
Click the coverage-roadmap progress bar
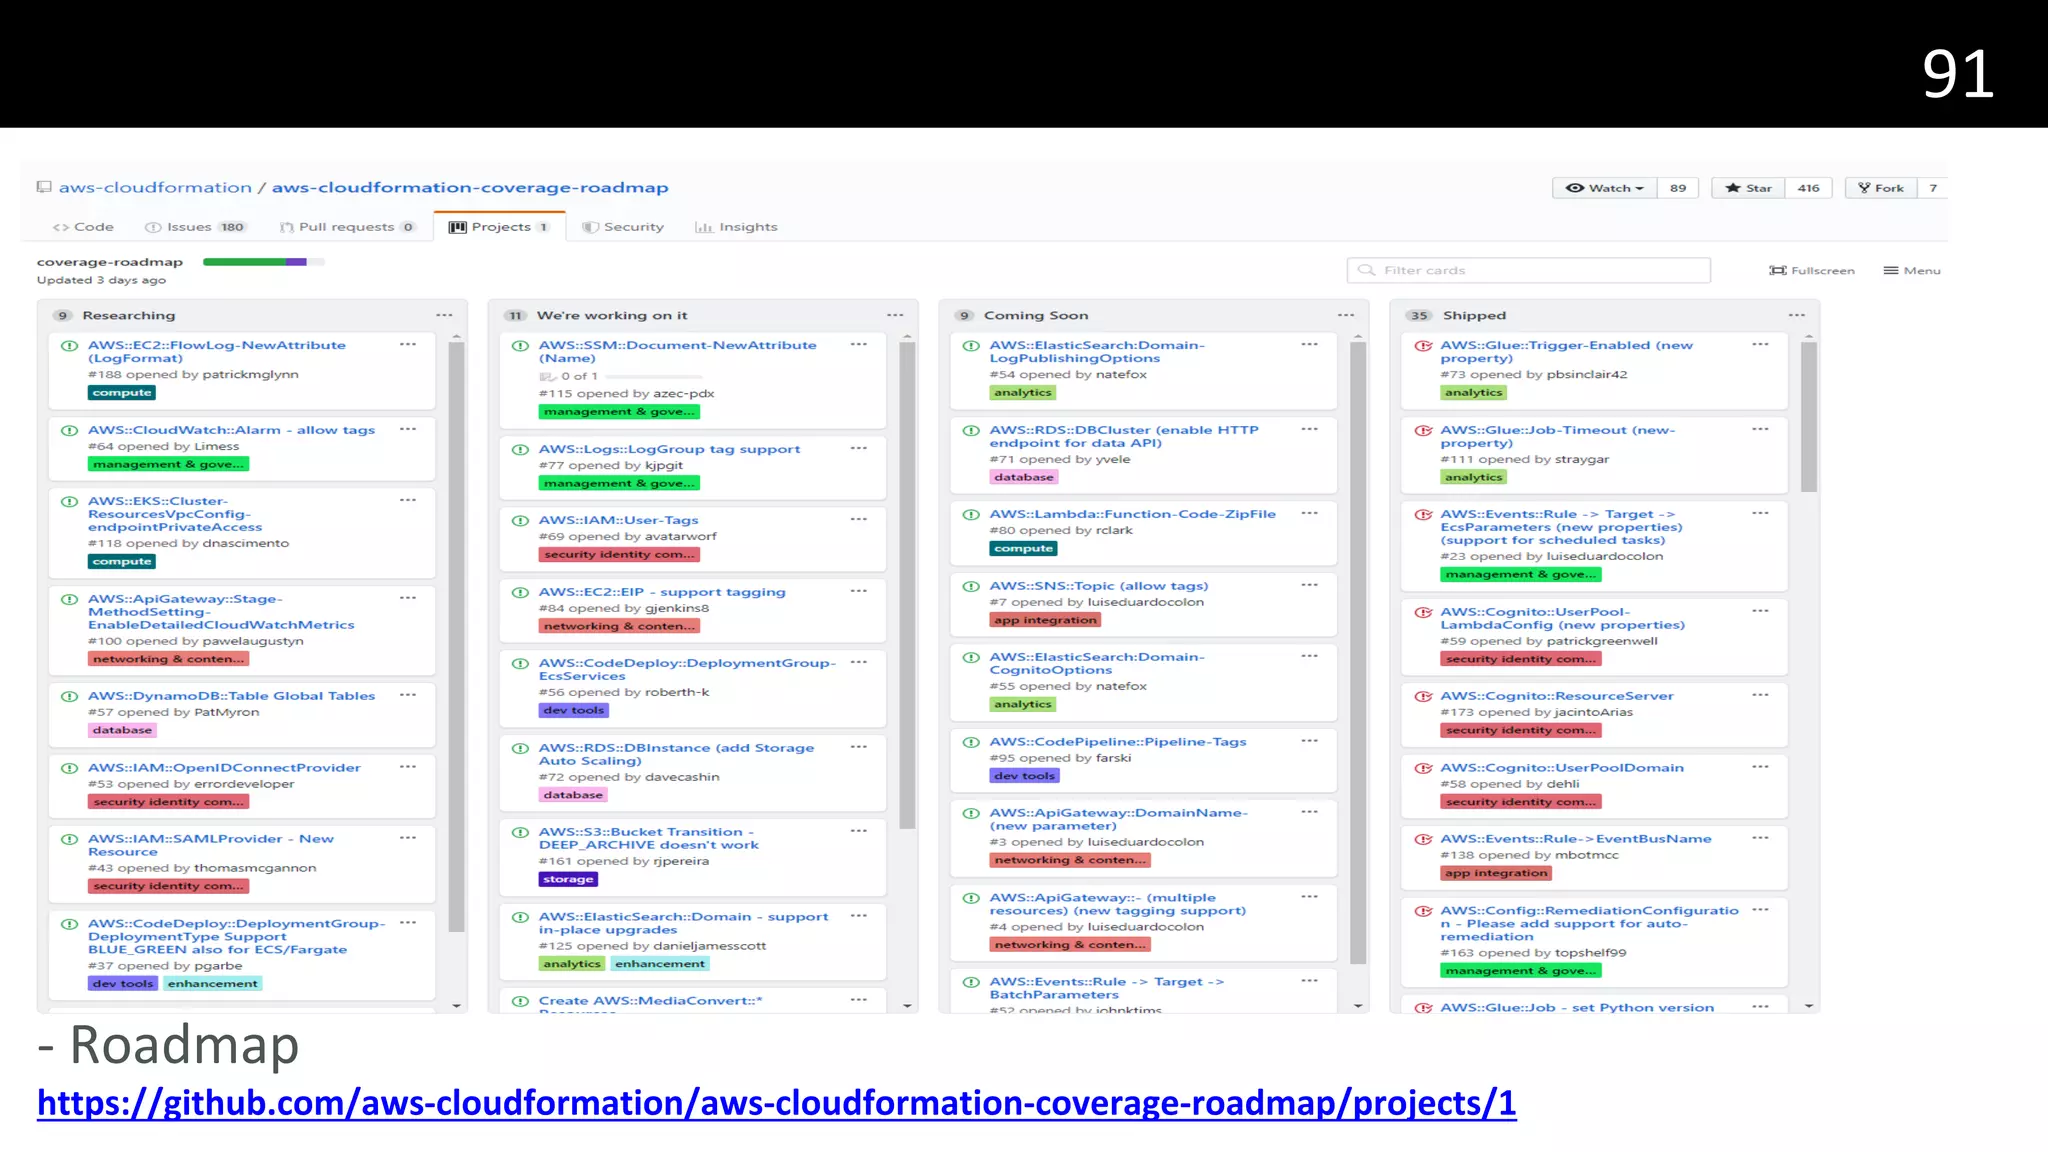[x=263, y=262]
